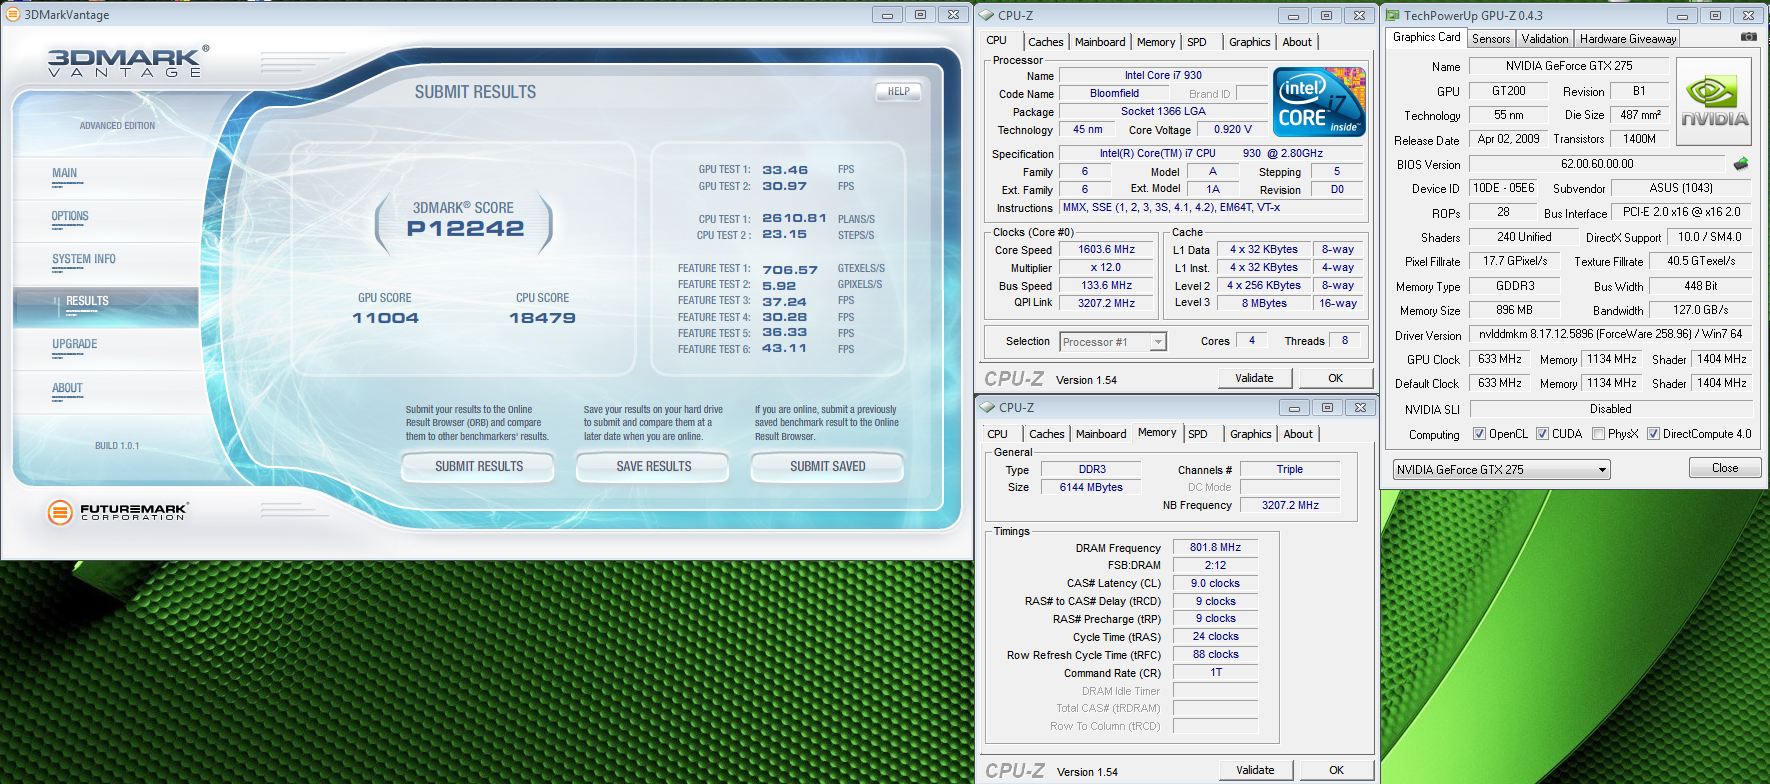Click the GPU-Z screenshot camera icon
This screenshot has width=1770, height=784.
1748,37
